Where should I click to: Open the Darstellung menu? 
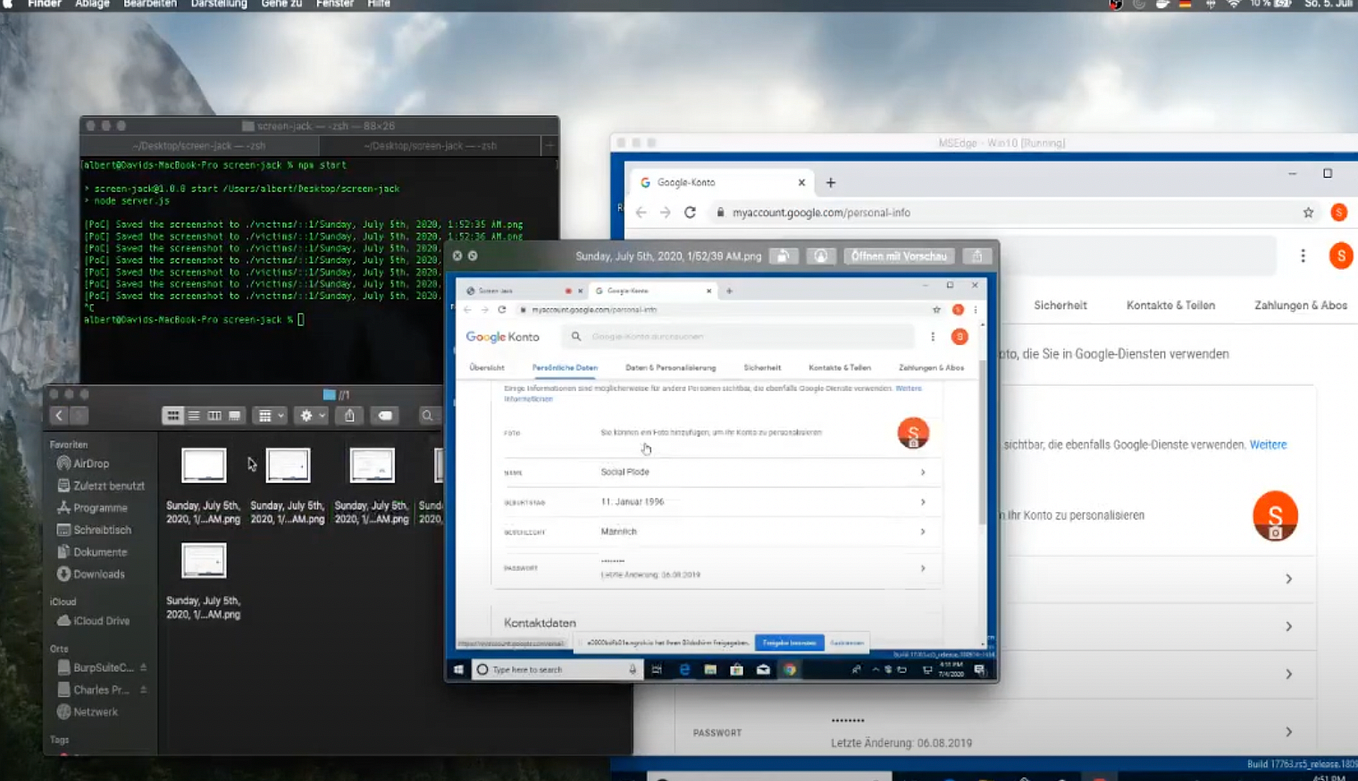coord(219,4)
